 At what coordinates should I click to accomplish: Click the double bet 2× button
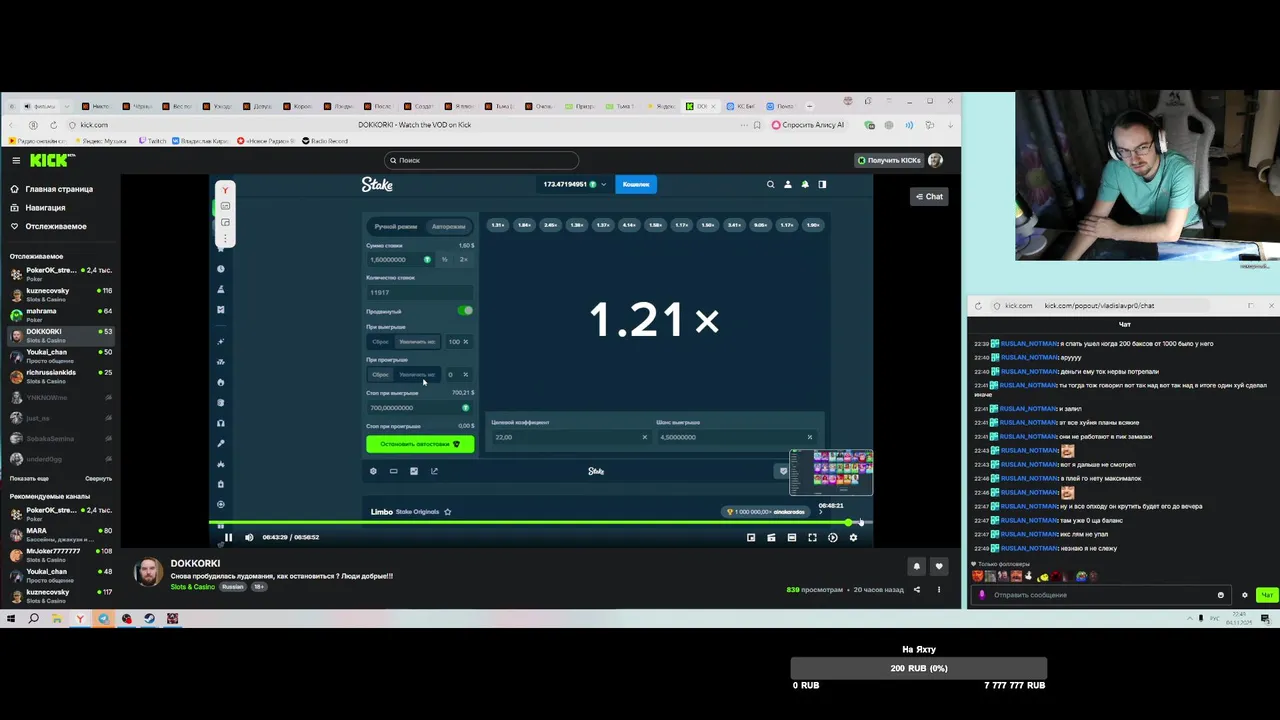pos(463,260)
